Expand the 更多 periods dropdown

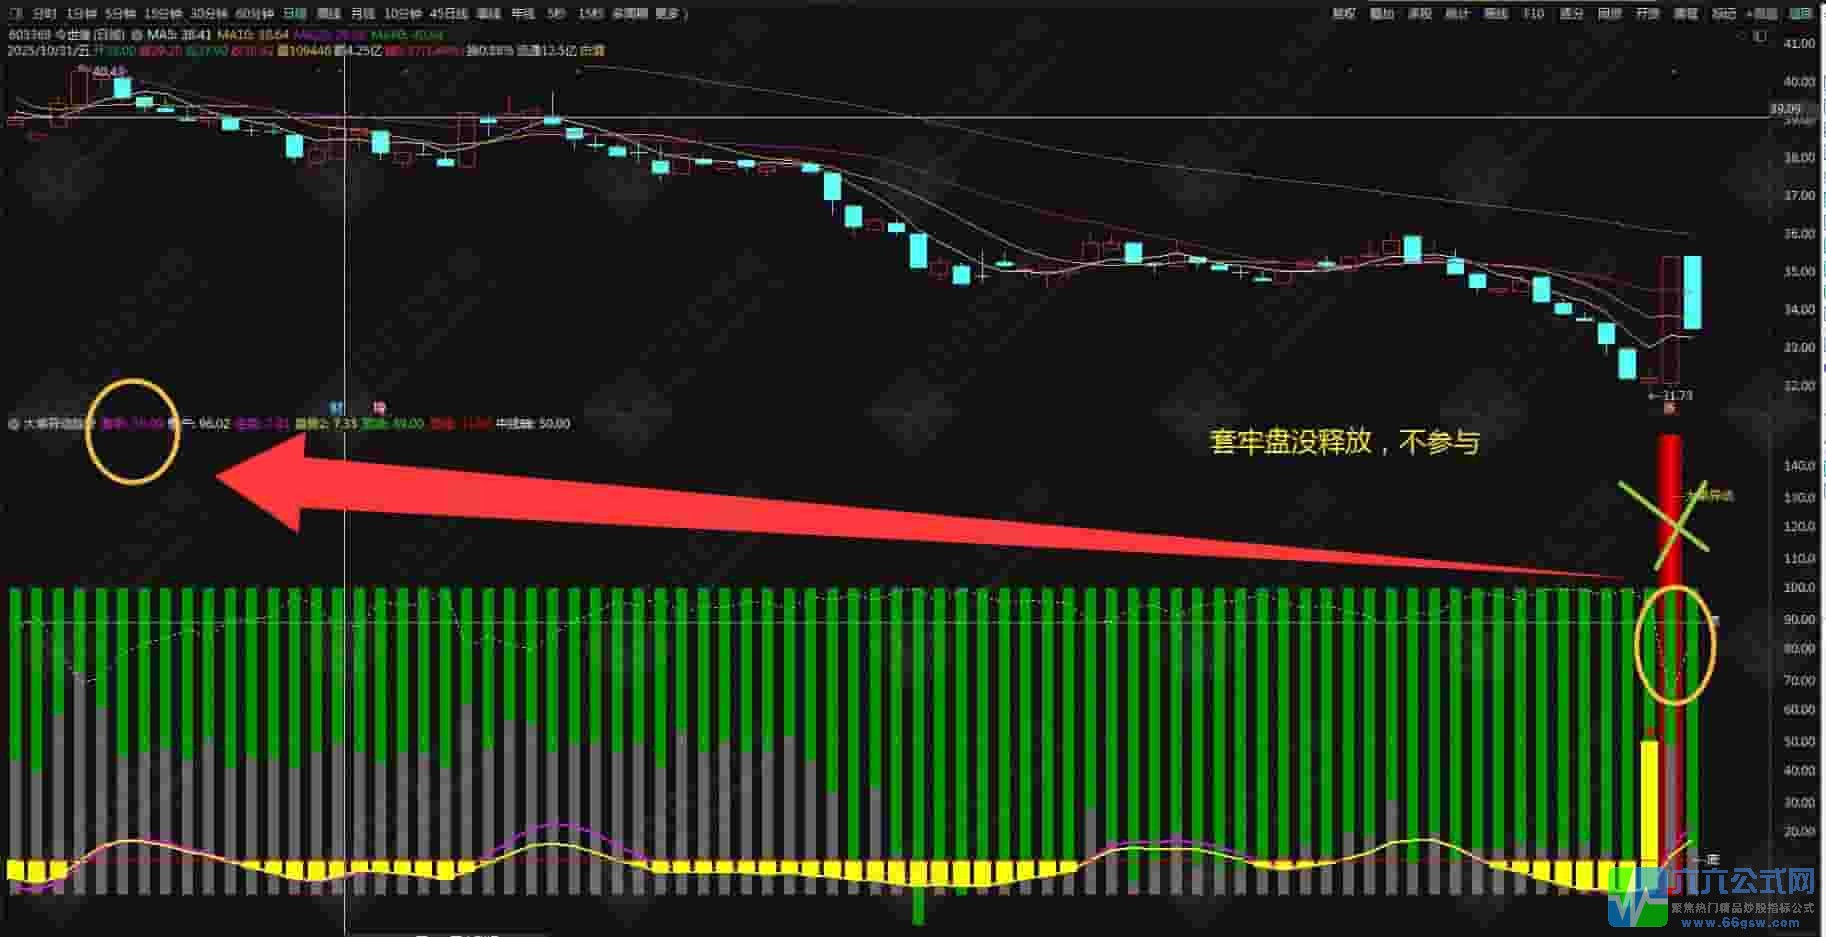point(668,14)
